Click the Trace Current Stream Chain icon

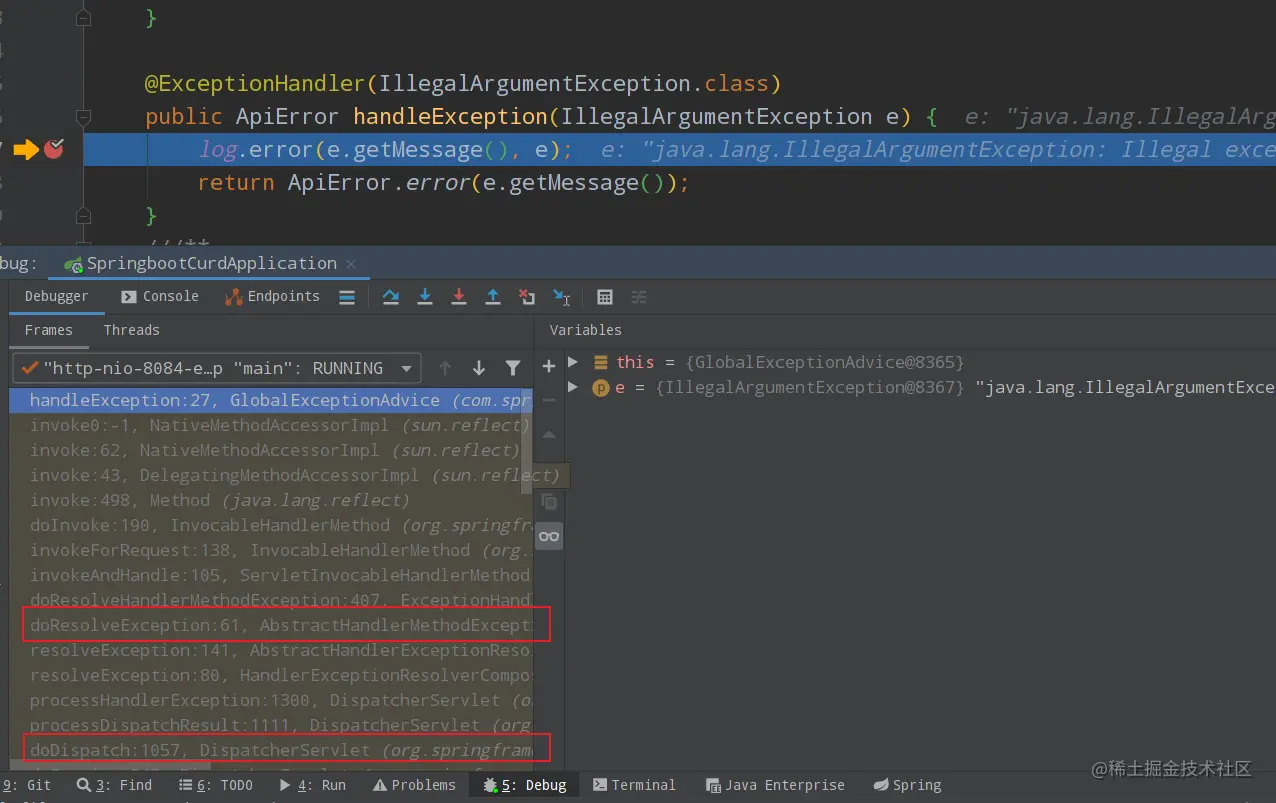coord(639,297)
